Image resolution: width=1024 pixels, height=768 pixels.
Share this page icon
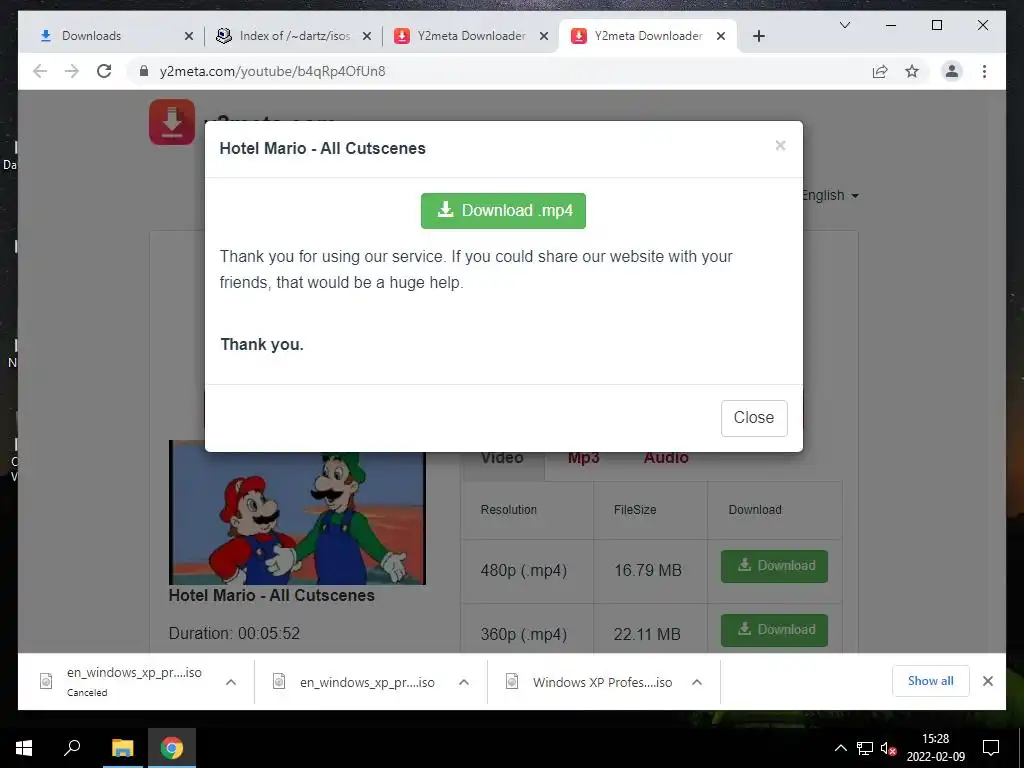tap(880, 72)
